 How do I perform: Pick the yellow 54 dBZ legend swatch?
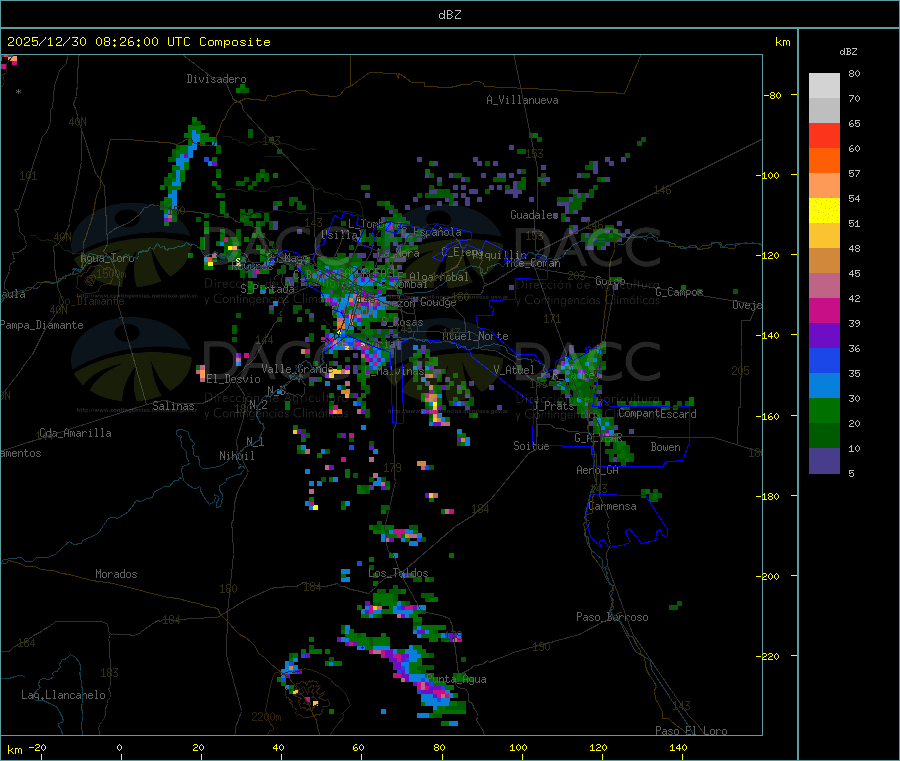coord(824,211)
